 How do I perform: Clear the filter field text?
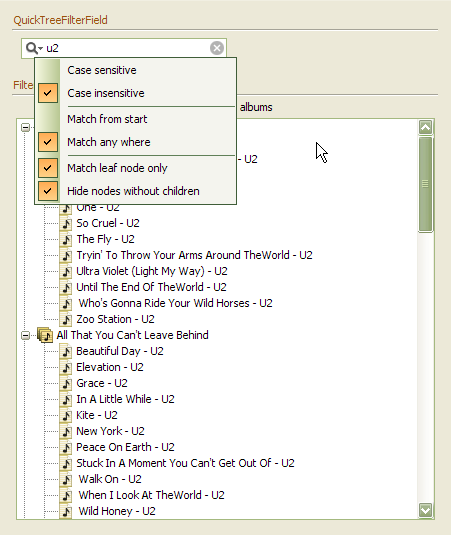pos(217,48)
